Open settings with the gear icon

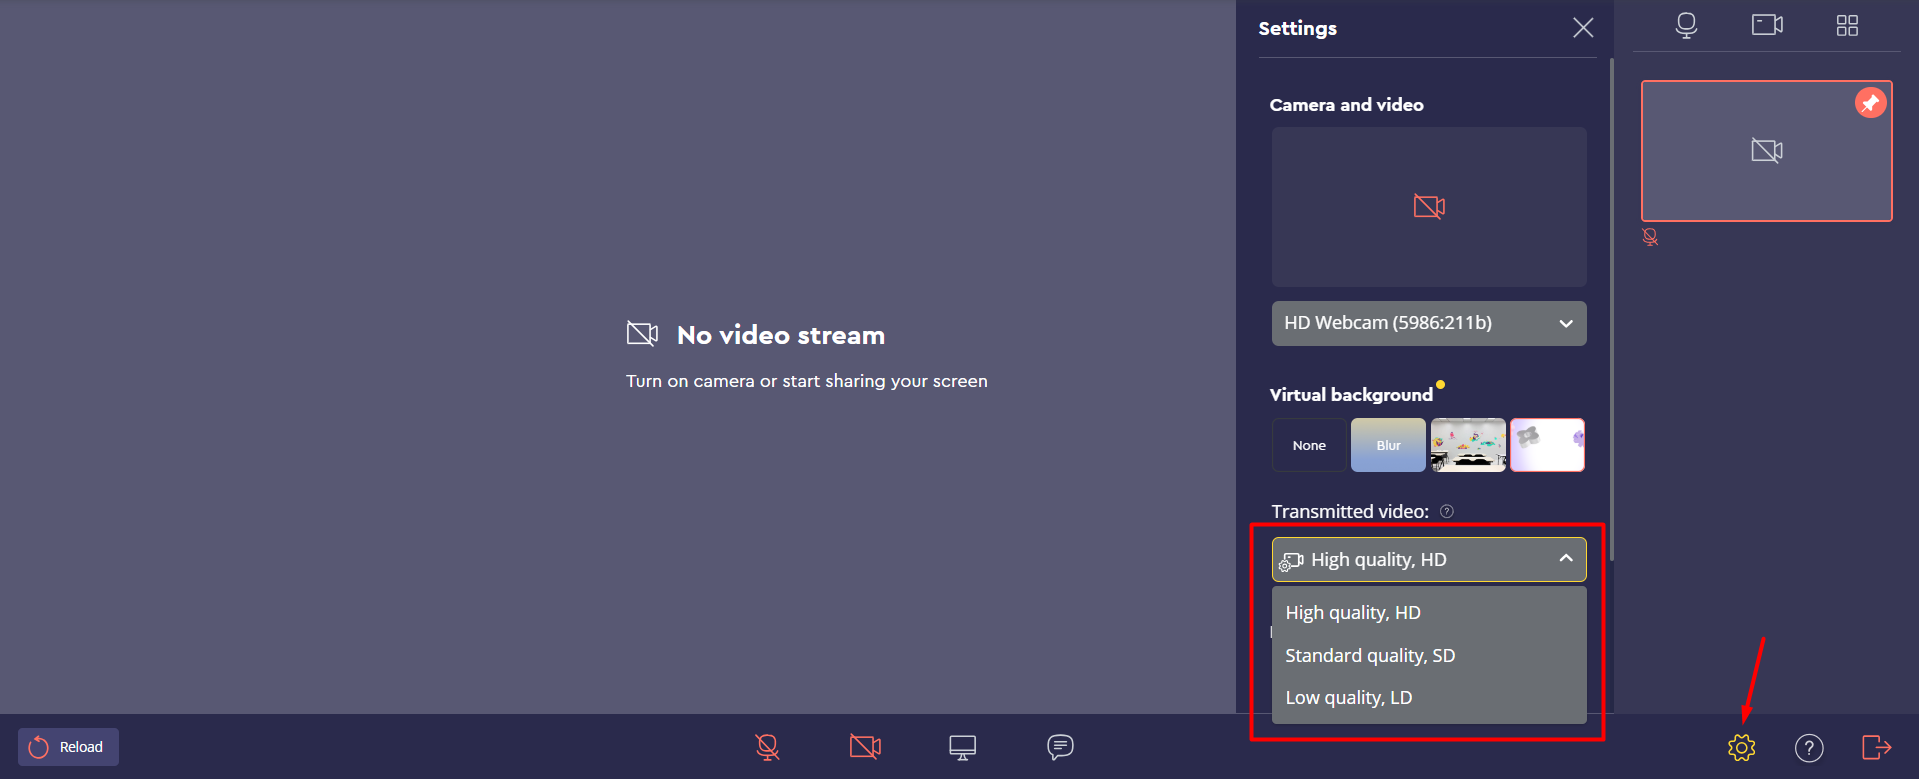tap(1741, 747)
